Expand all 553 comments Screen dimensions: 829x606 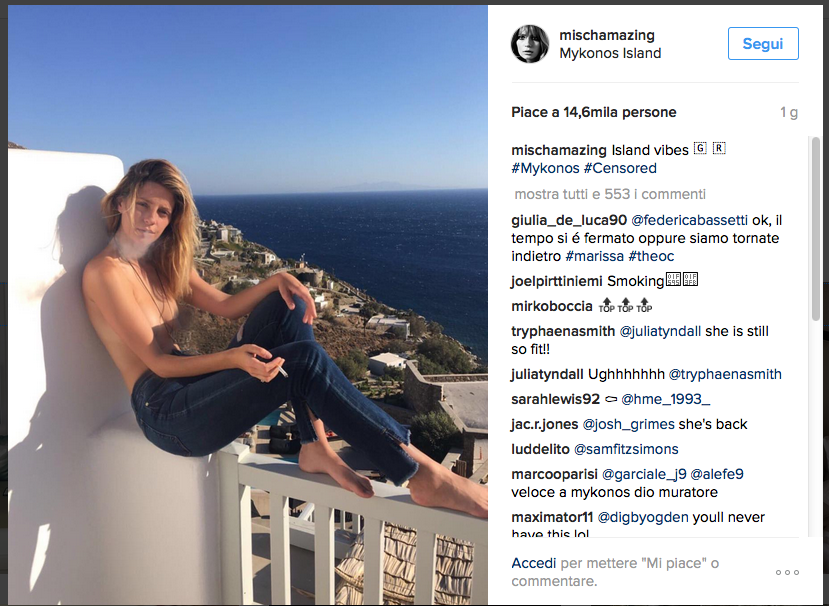(x=610, y=194)
